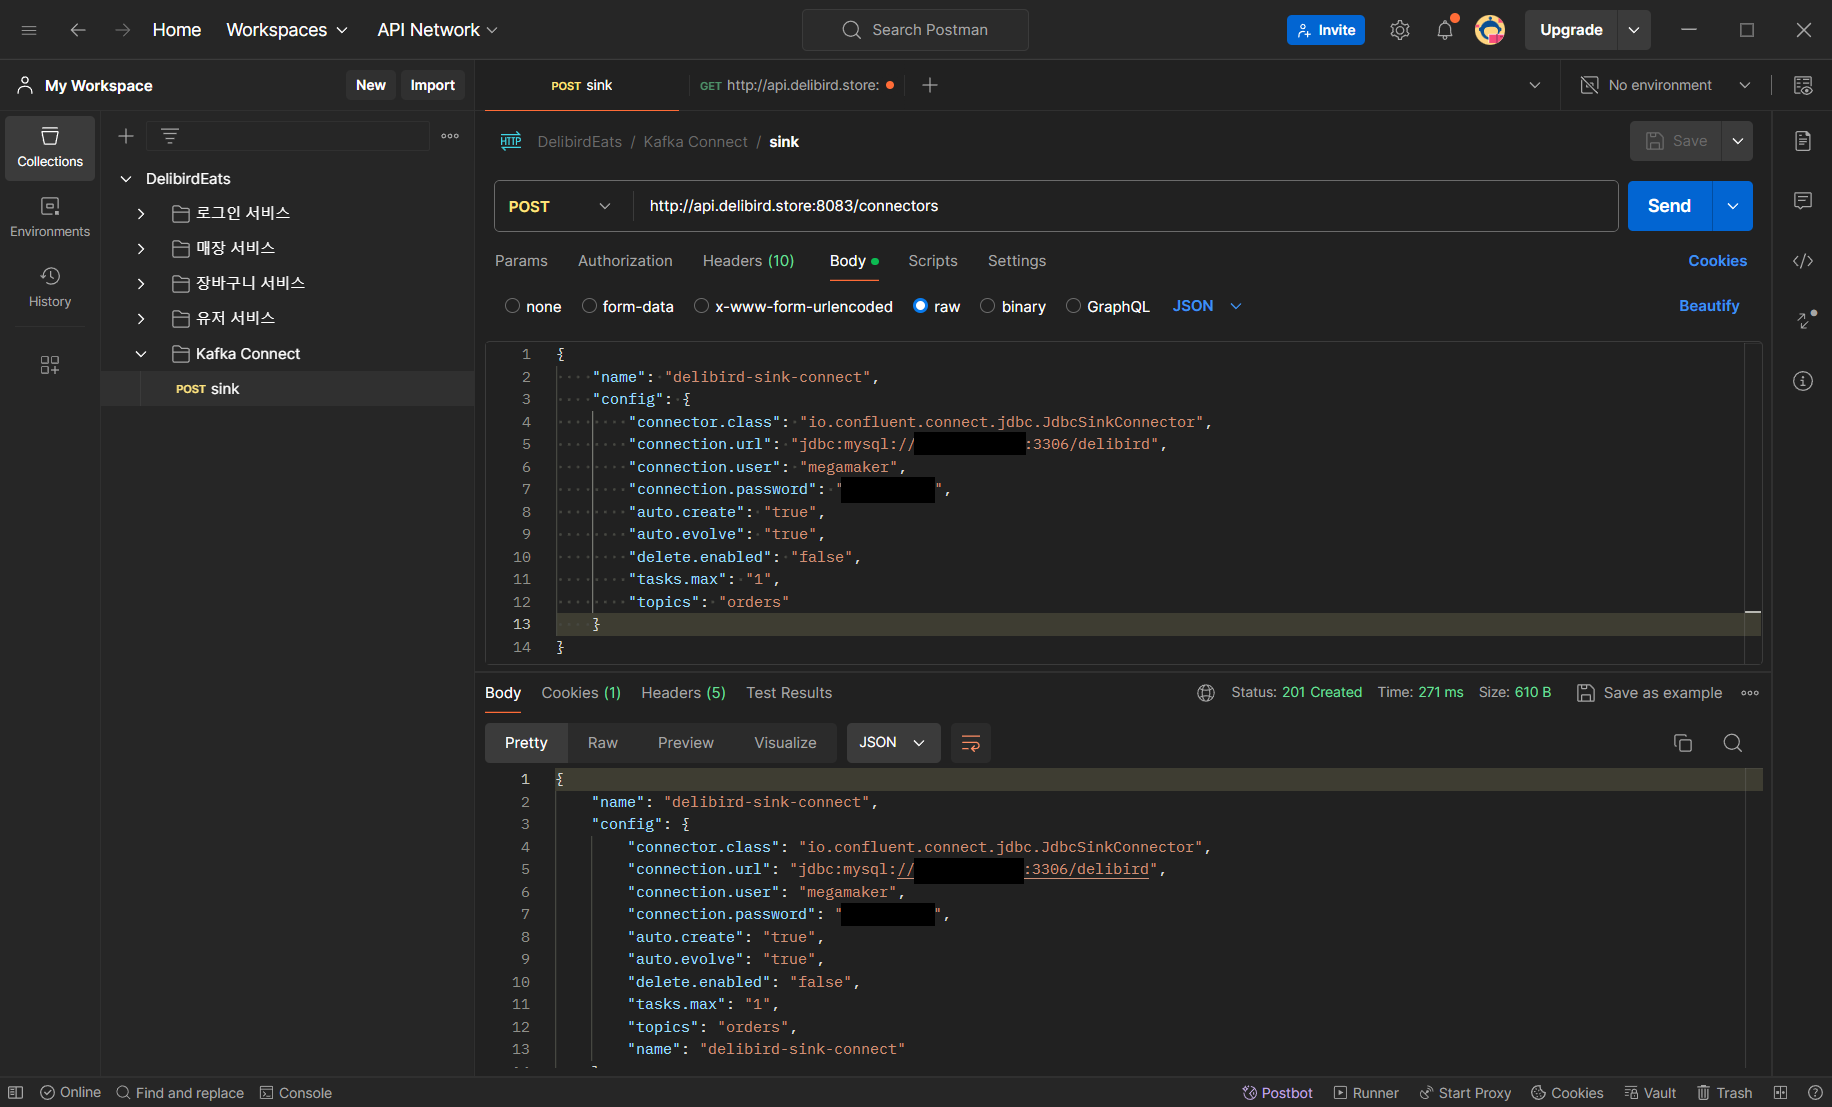1832x1107 pixels.
Task: Open the response JSON format dropdown
Action: point(893,743)
